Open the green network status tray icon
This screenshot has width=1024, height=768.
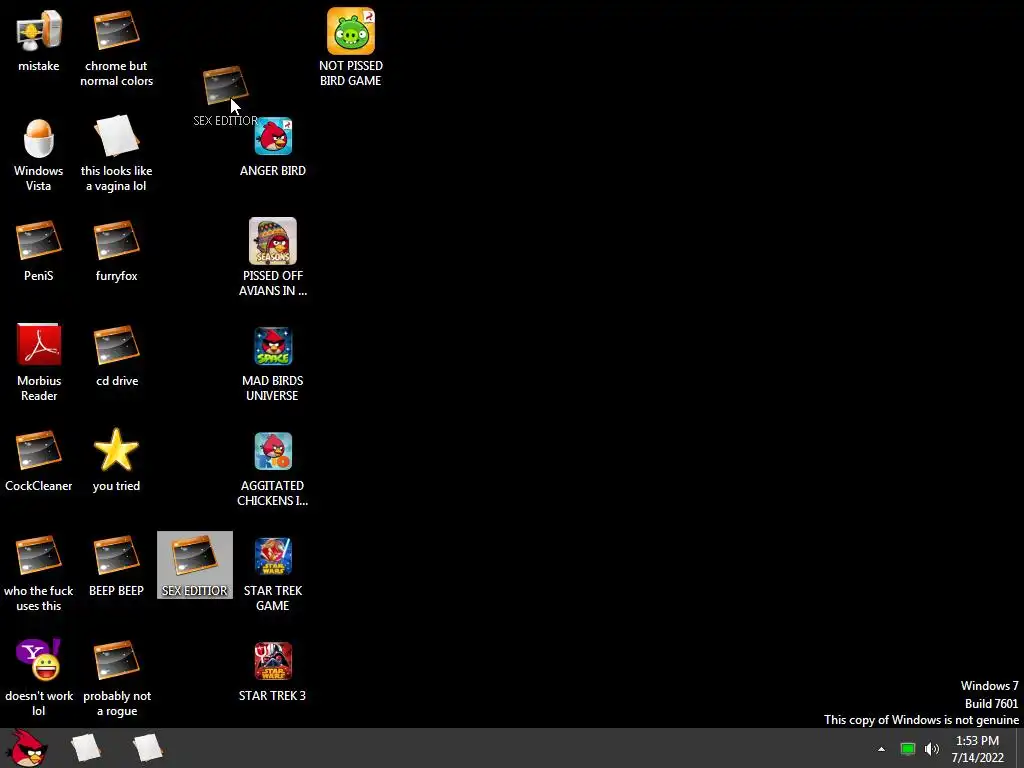click(x=908, y=749)
